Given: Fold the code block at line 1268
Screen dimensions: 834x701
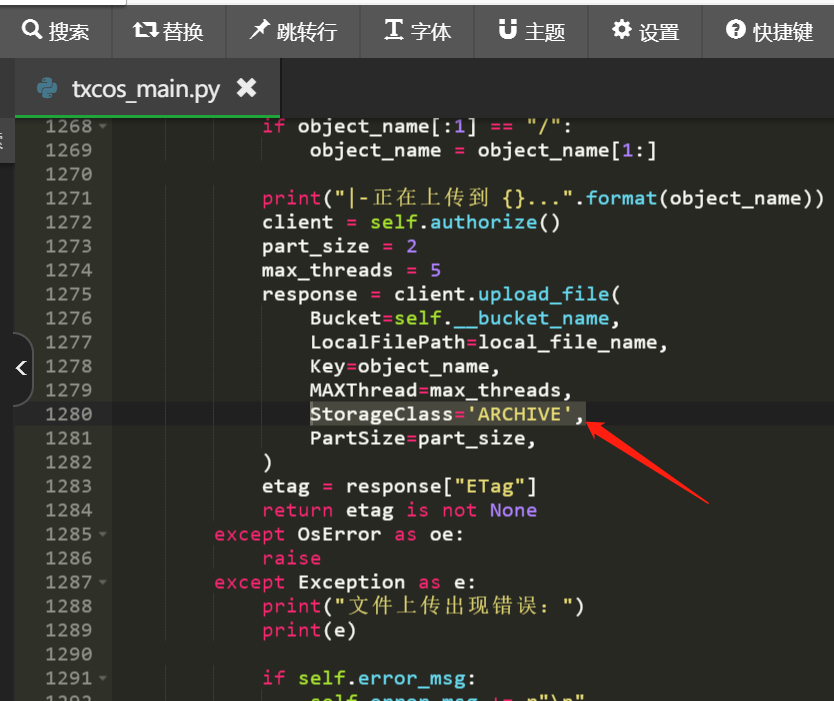Looking at the screenshot, I should [x=103, y=127].
